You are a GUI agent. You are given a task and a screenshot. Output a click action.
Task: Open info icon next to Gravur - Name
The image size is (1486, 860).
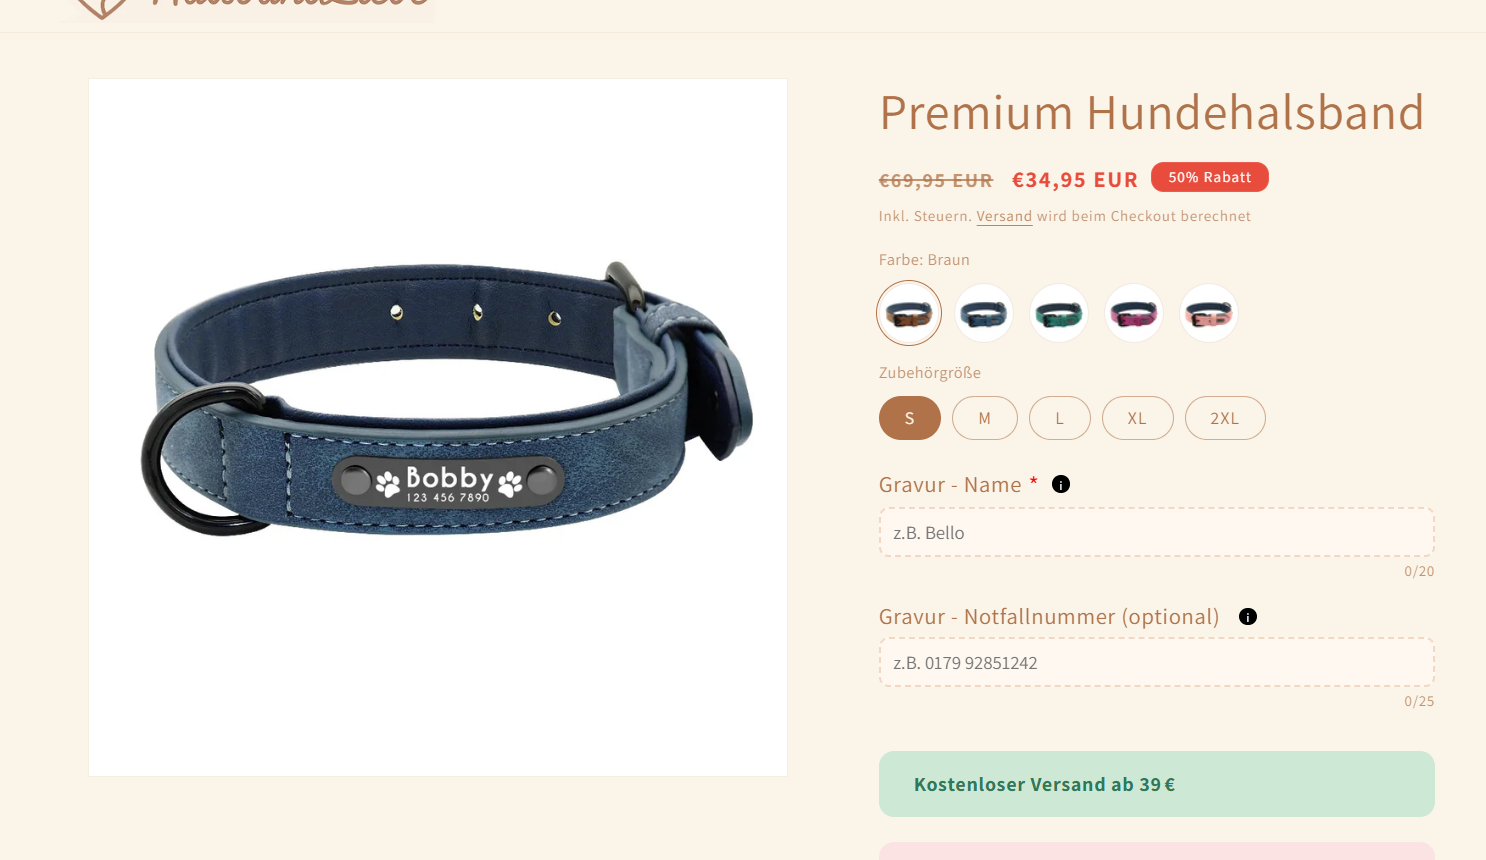pyautogui.click(x=1061, y=484)
